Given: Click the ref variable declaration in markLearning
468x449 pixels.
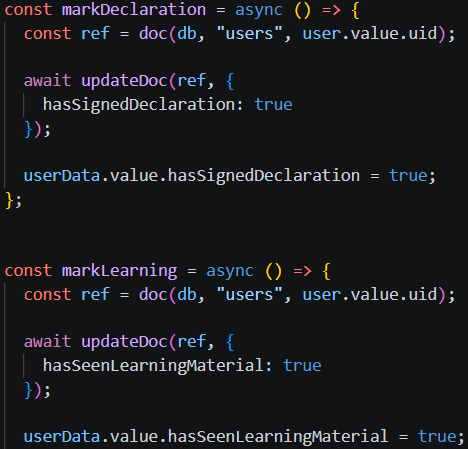Looking at the screenshot, I should pos(95,294).
